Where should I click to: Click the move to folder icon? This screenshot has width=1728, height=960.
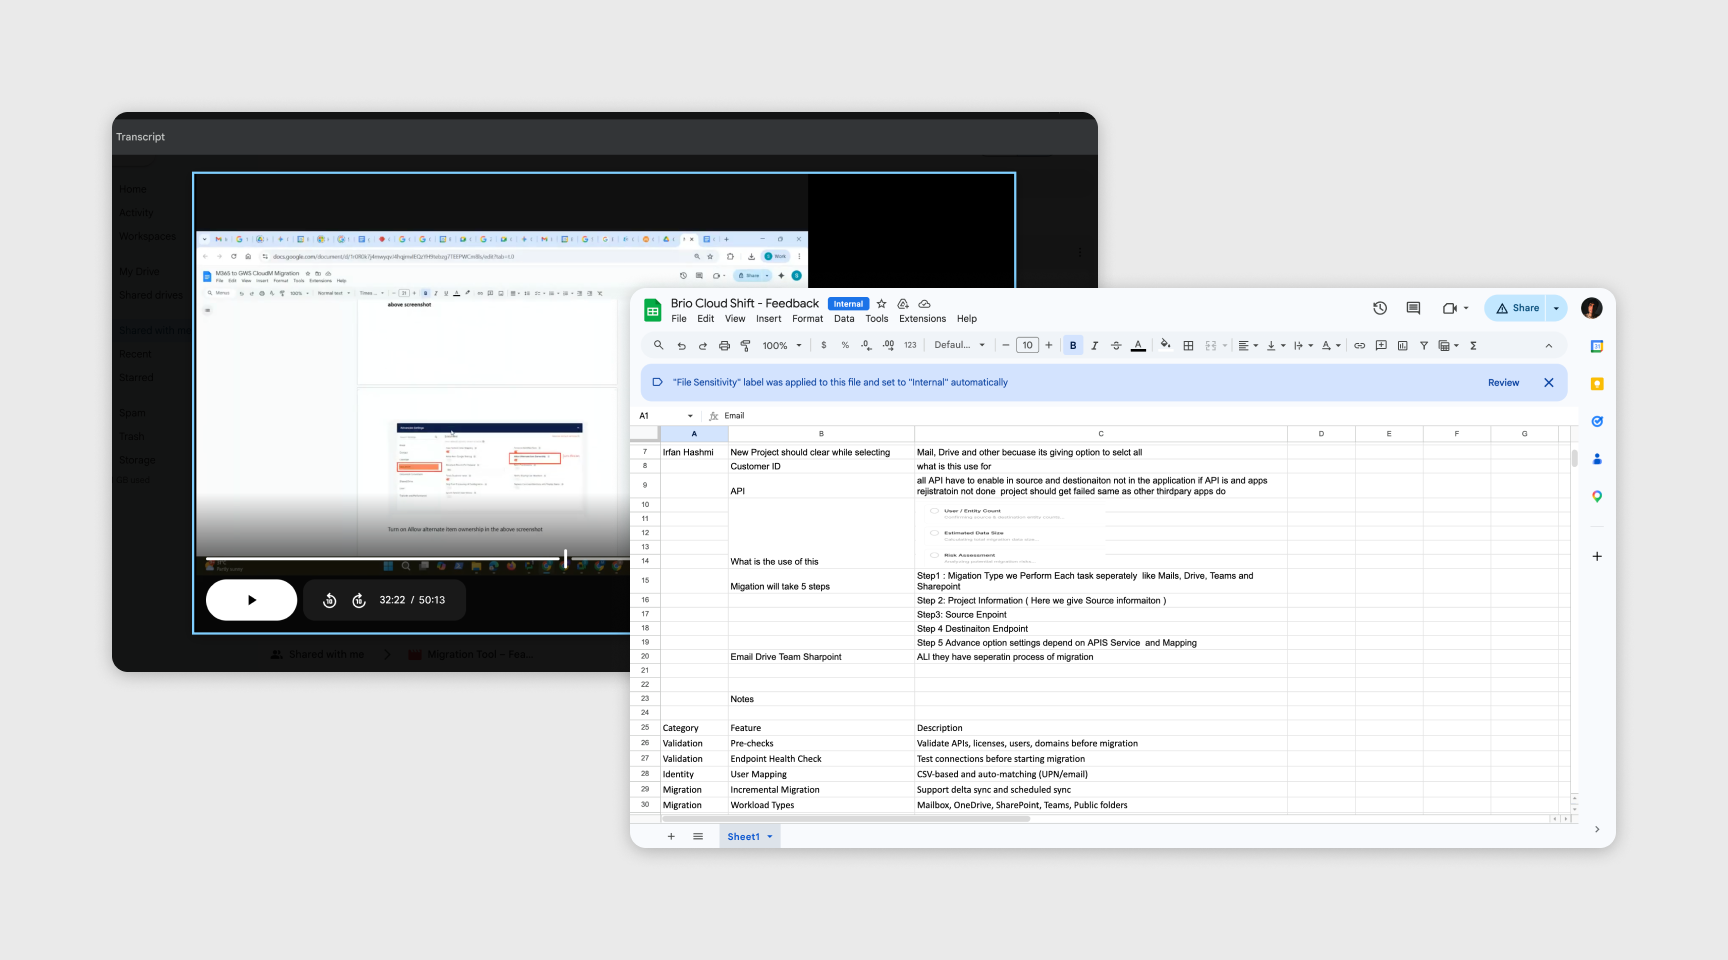pos(903,303)
